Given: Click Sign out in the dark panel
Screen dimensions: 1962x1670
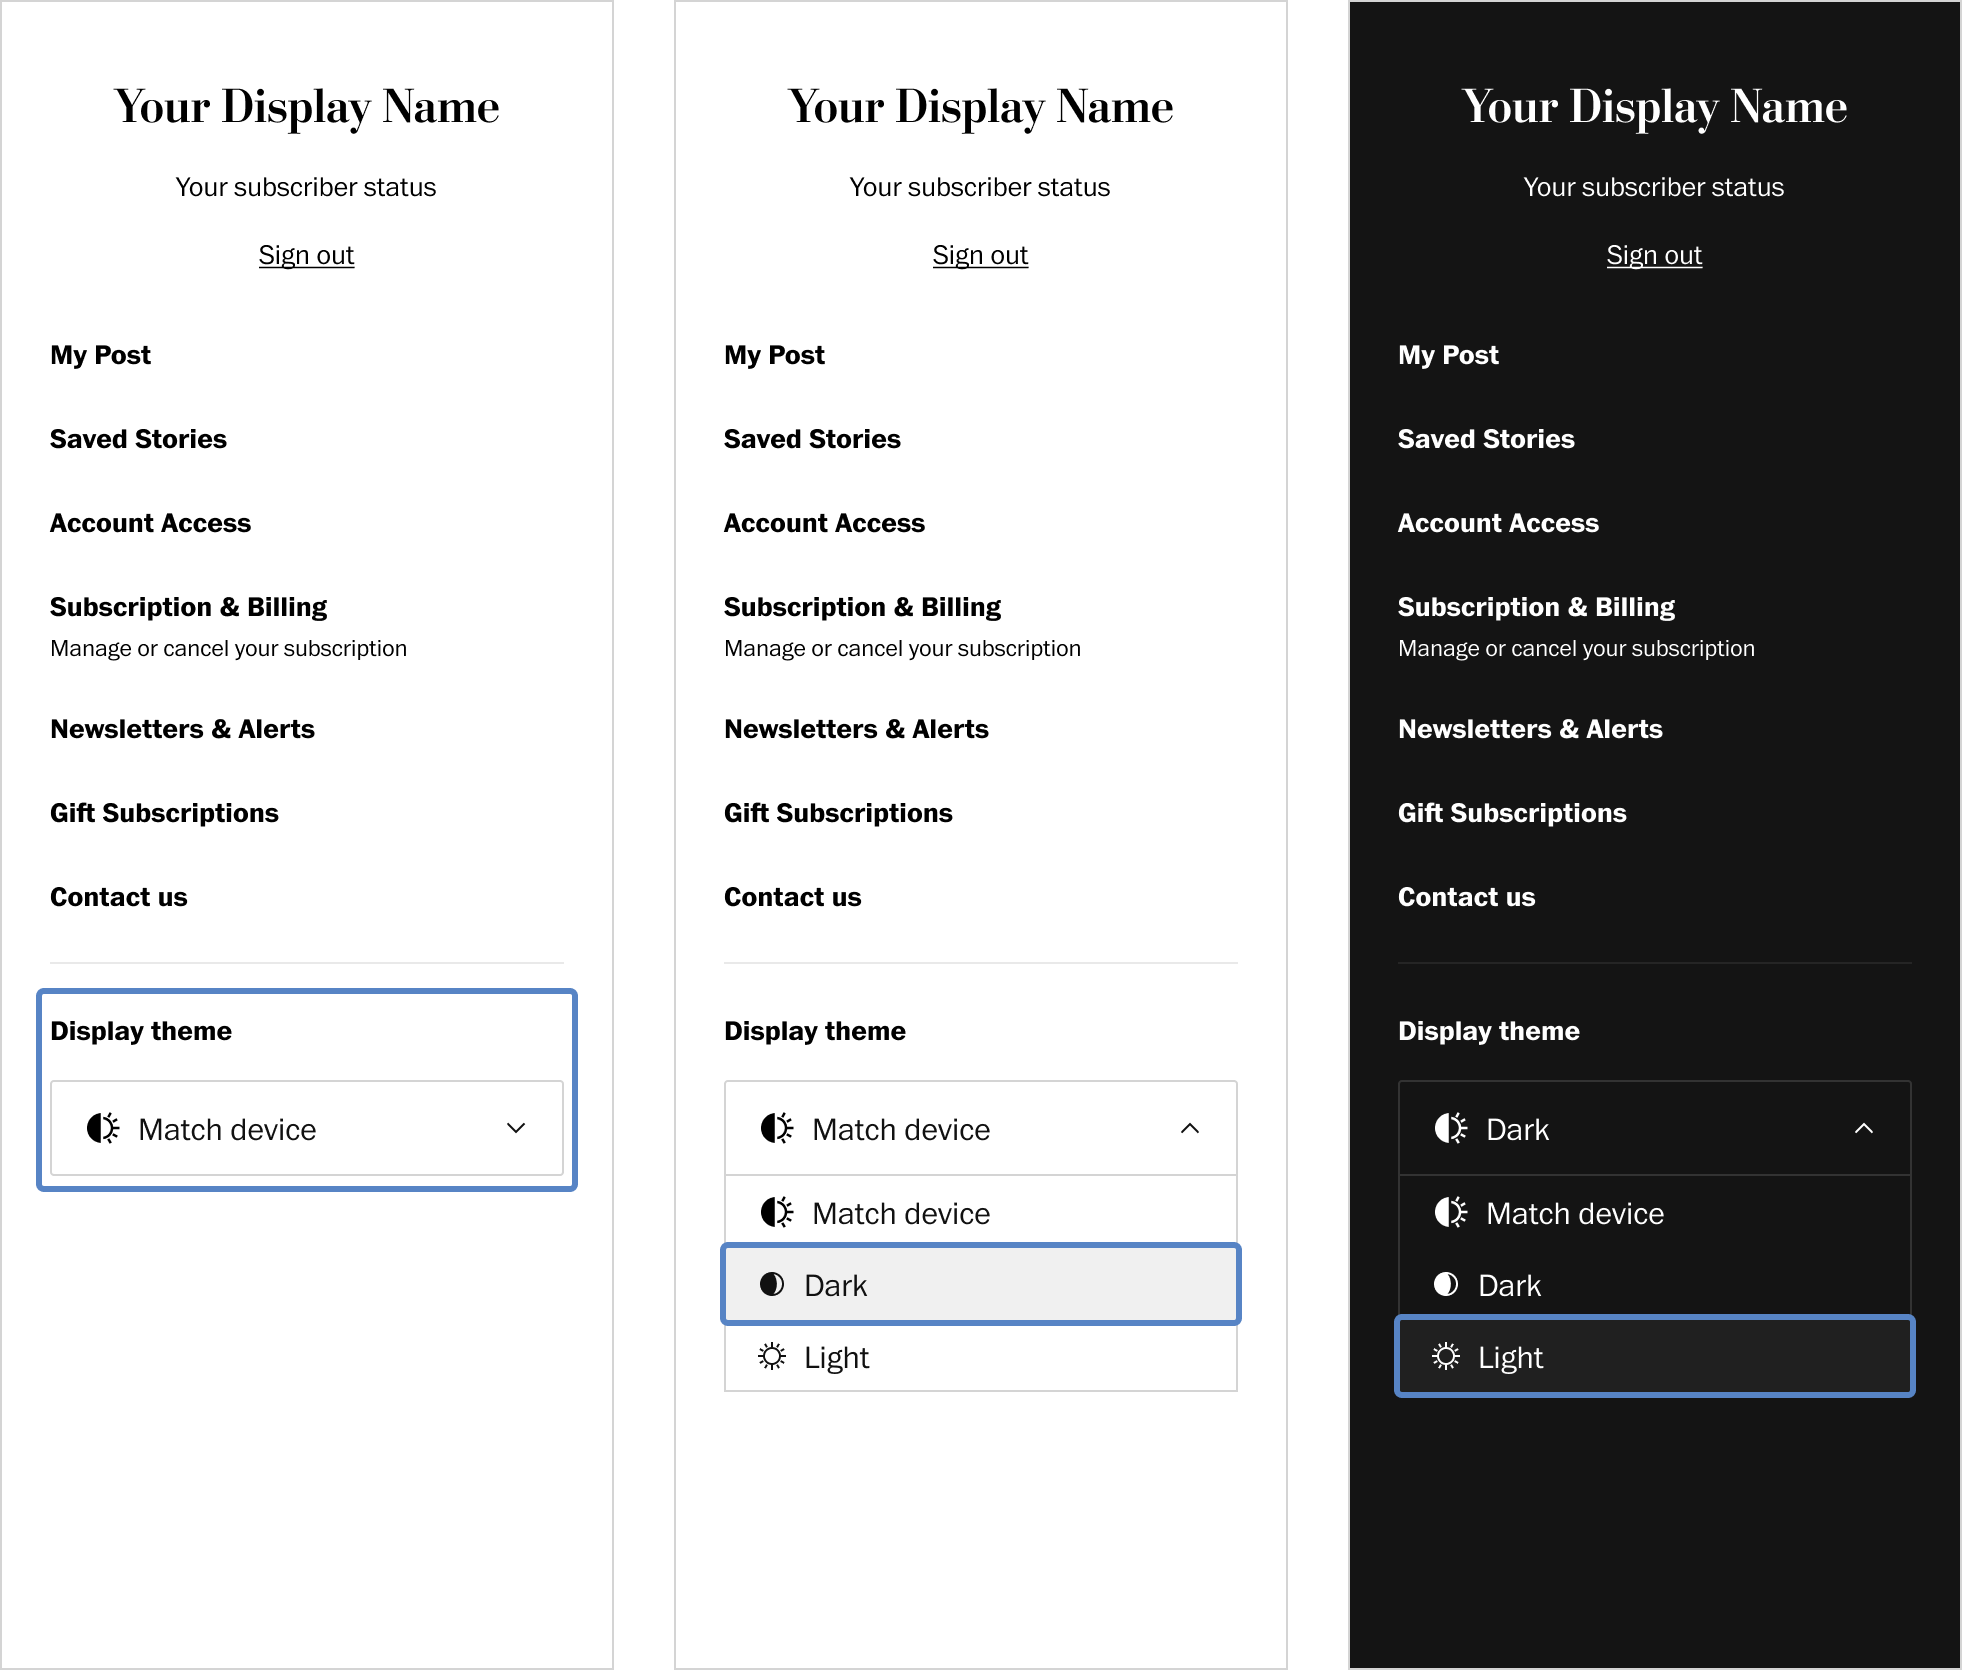Looking at the screenshot, I should (x=1654, y=255).
